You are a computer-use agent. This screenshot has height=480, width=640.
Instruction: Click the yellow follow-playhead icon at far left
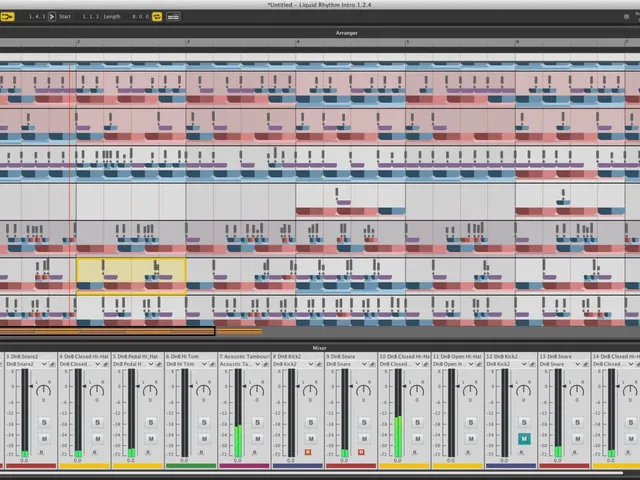[7, 17]
